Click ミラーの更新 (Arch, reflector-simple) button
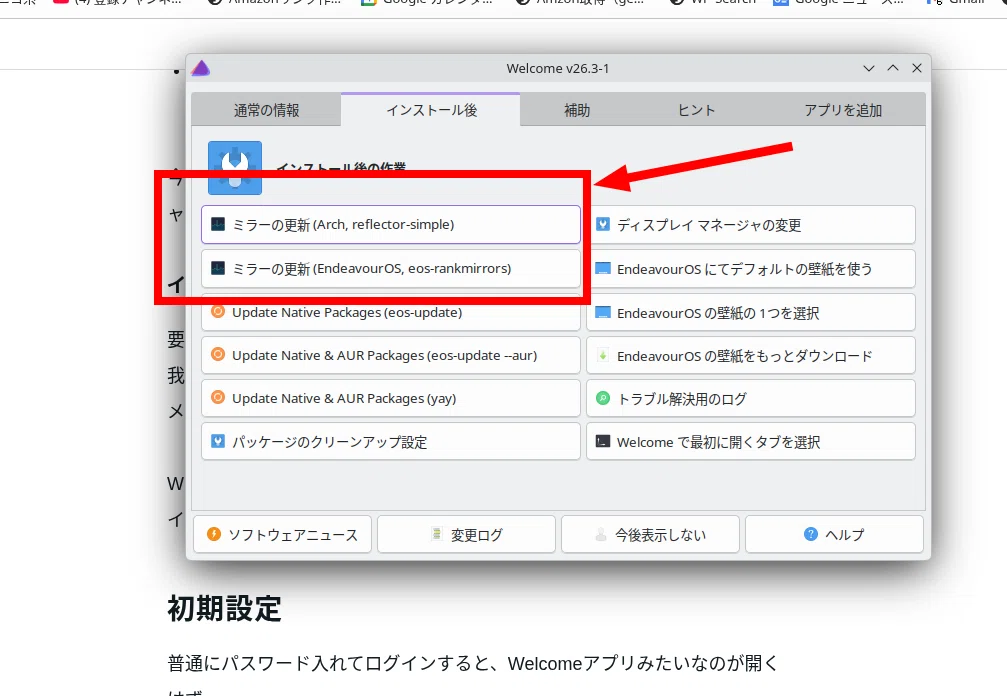This screenshot has width=1007, height=696. (390, 225)
